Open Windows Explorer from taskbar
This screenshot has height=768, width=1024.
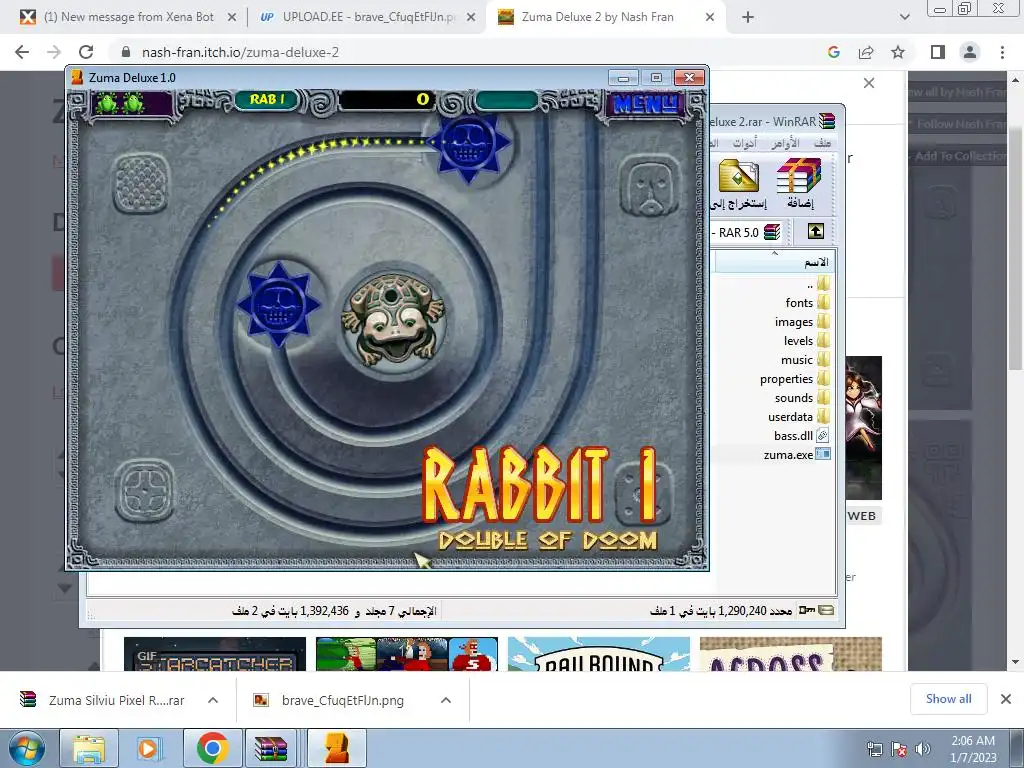88,748
